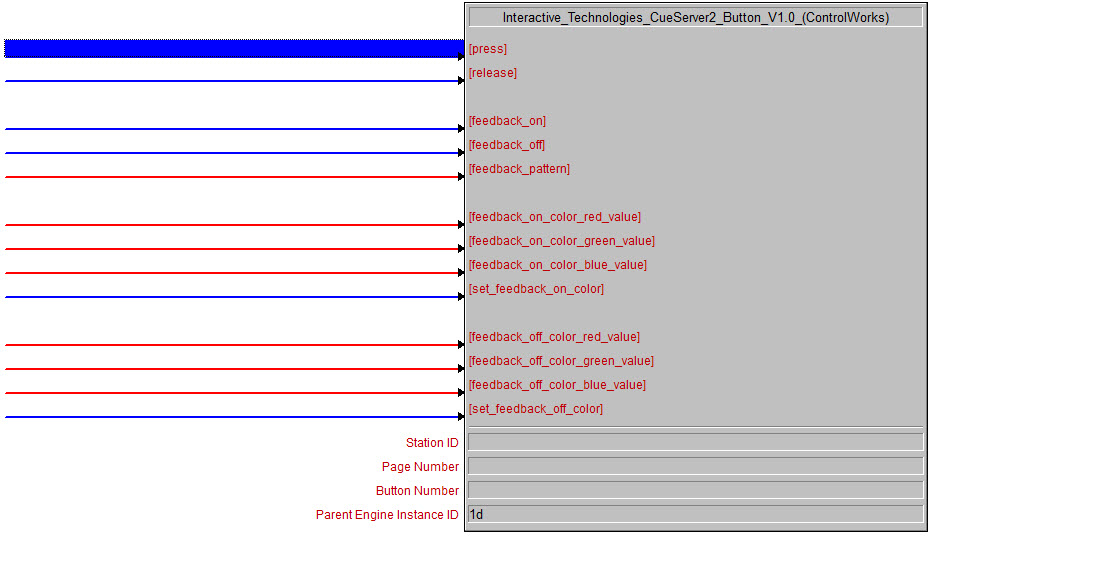Screen dimensions: 1117x582
Task: Click the Page Number parameter name
Action: pyautogui.click(x=420, y=467)
